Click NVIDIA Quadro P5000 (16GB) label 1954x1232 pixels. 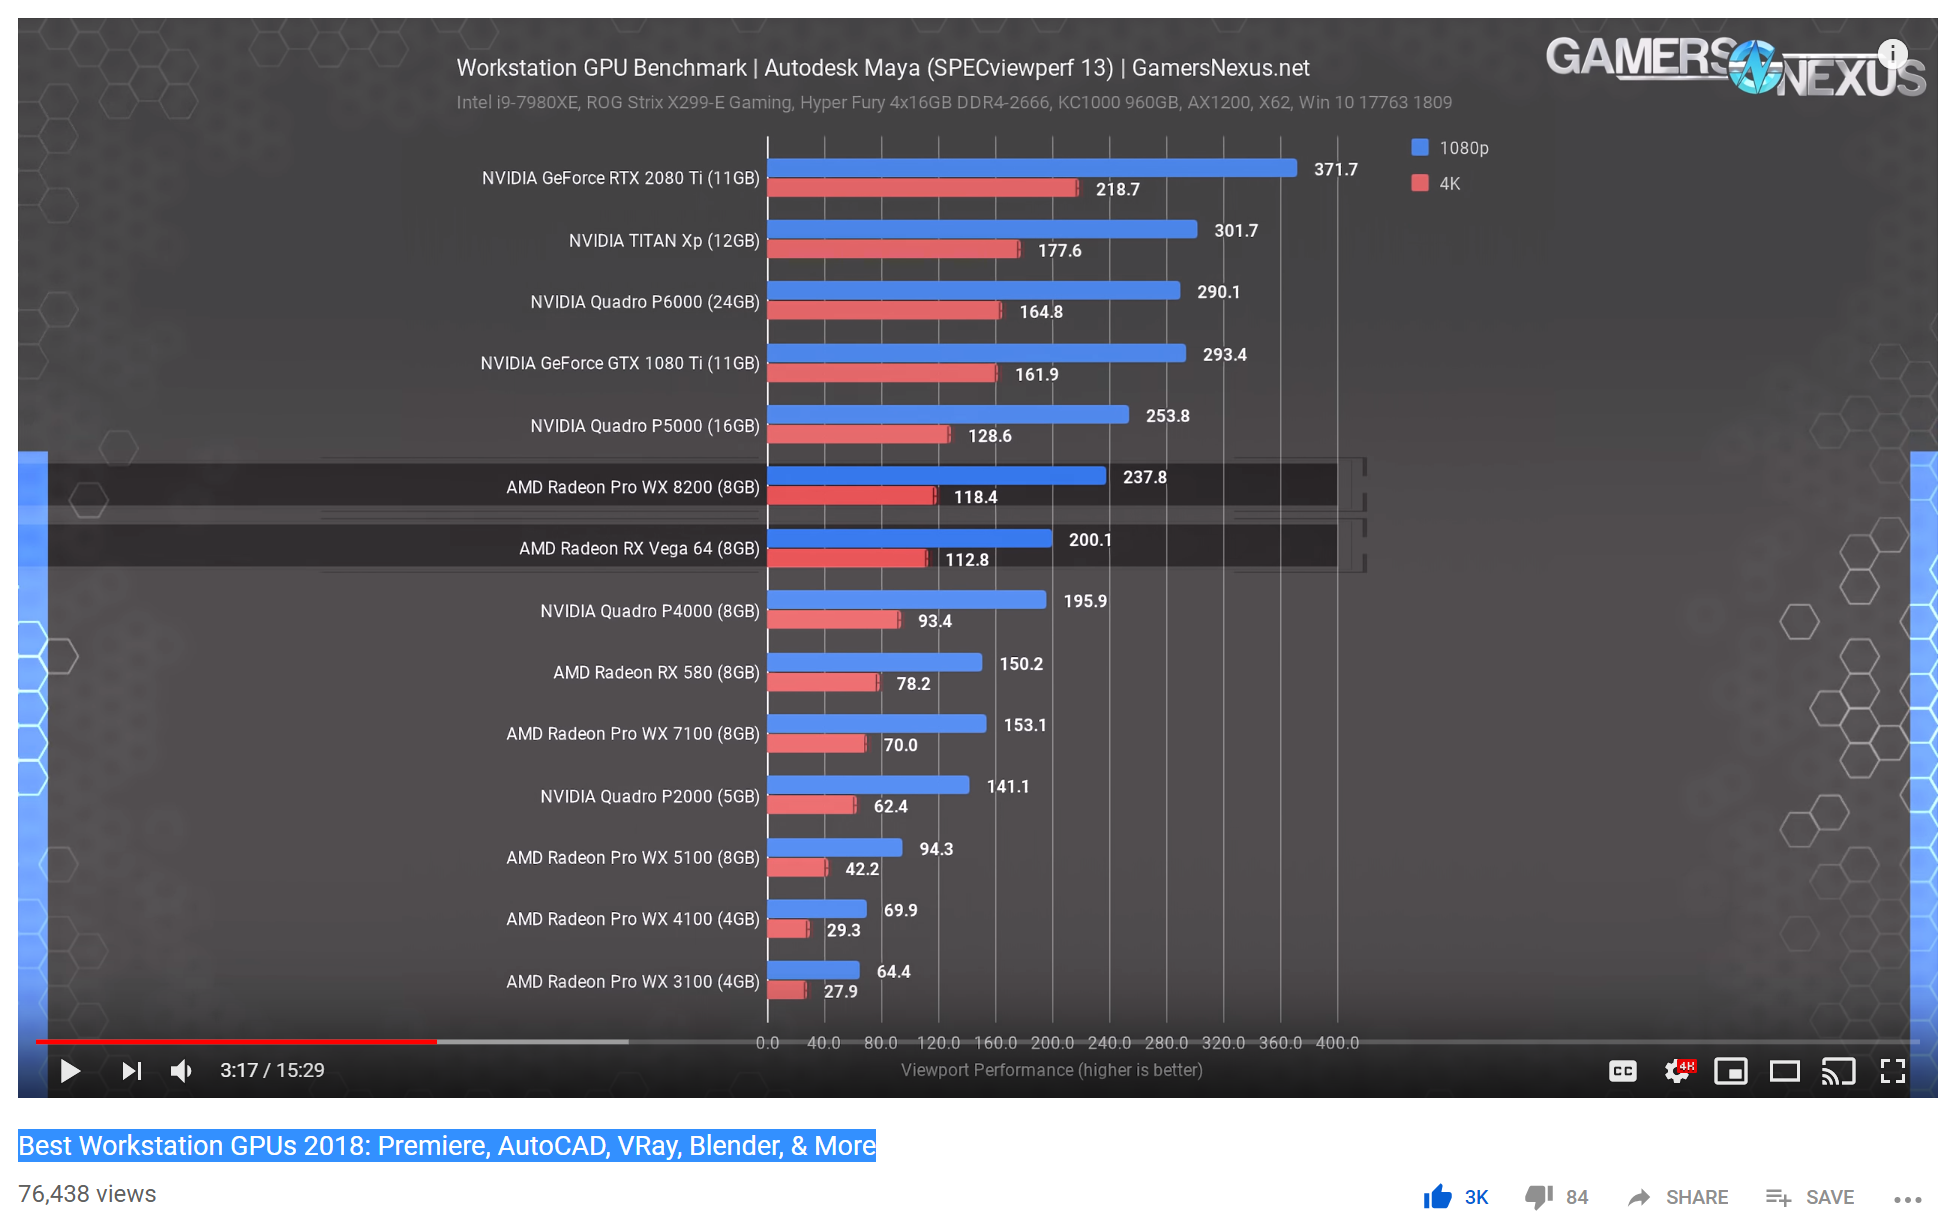pyautogui.click(x=645, y=426)
